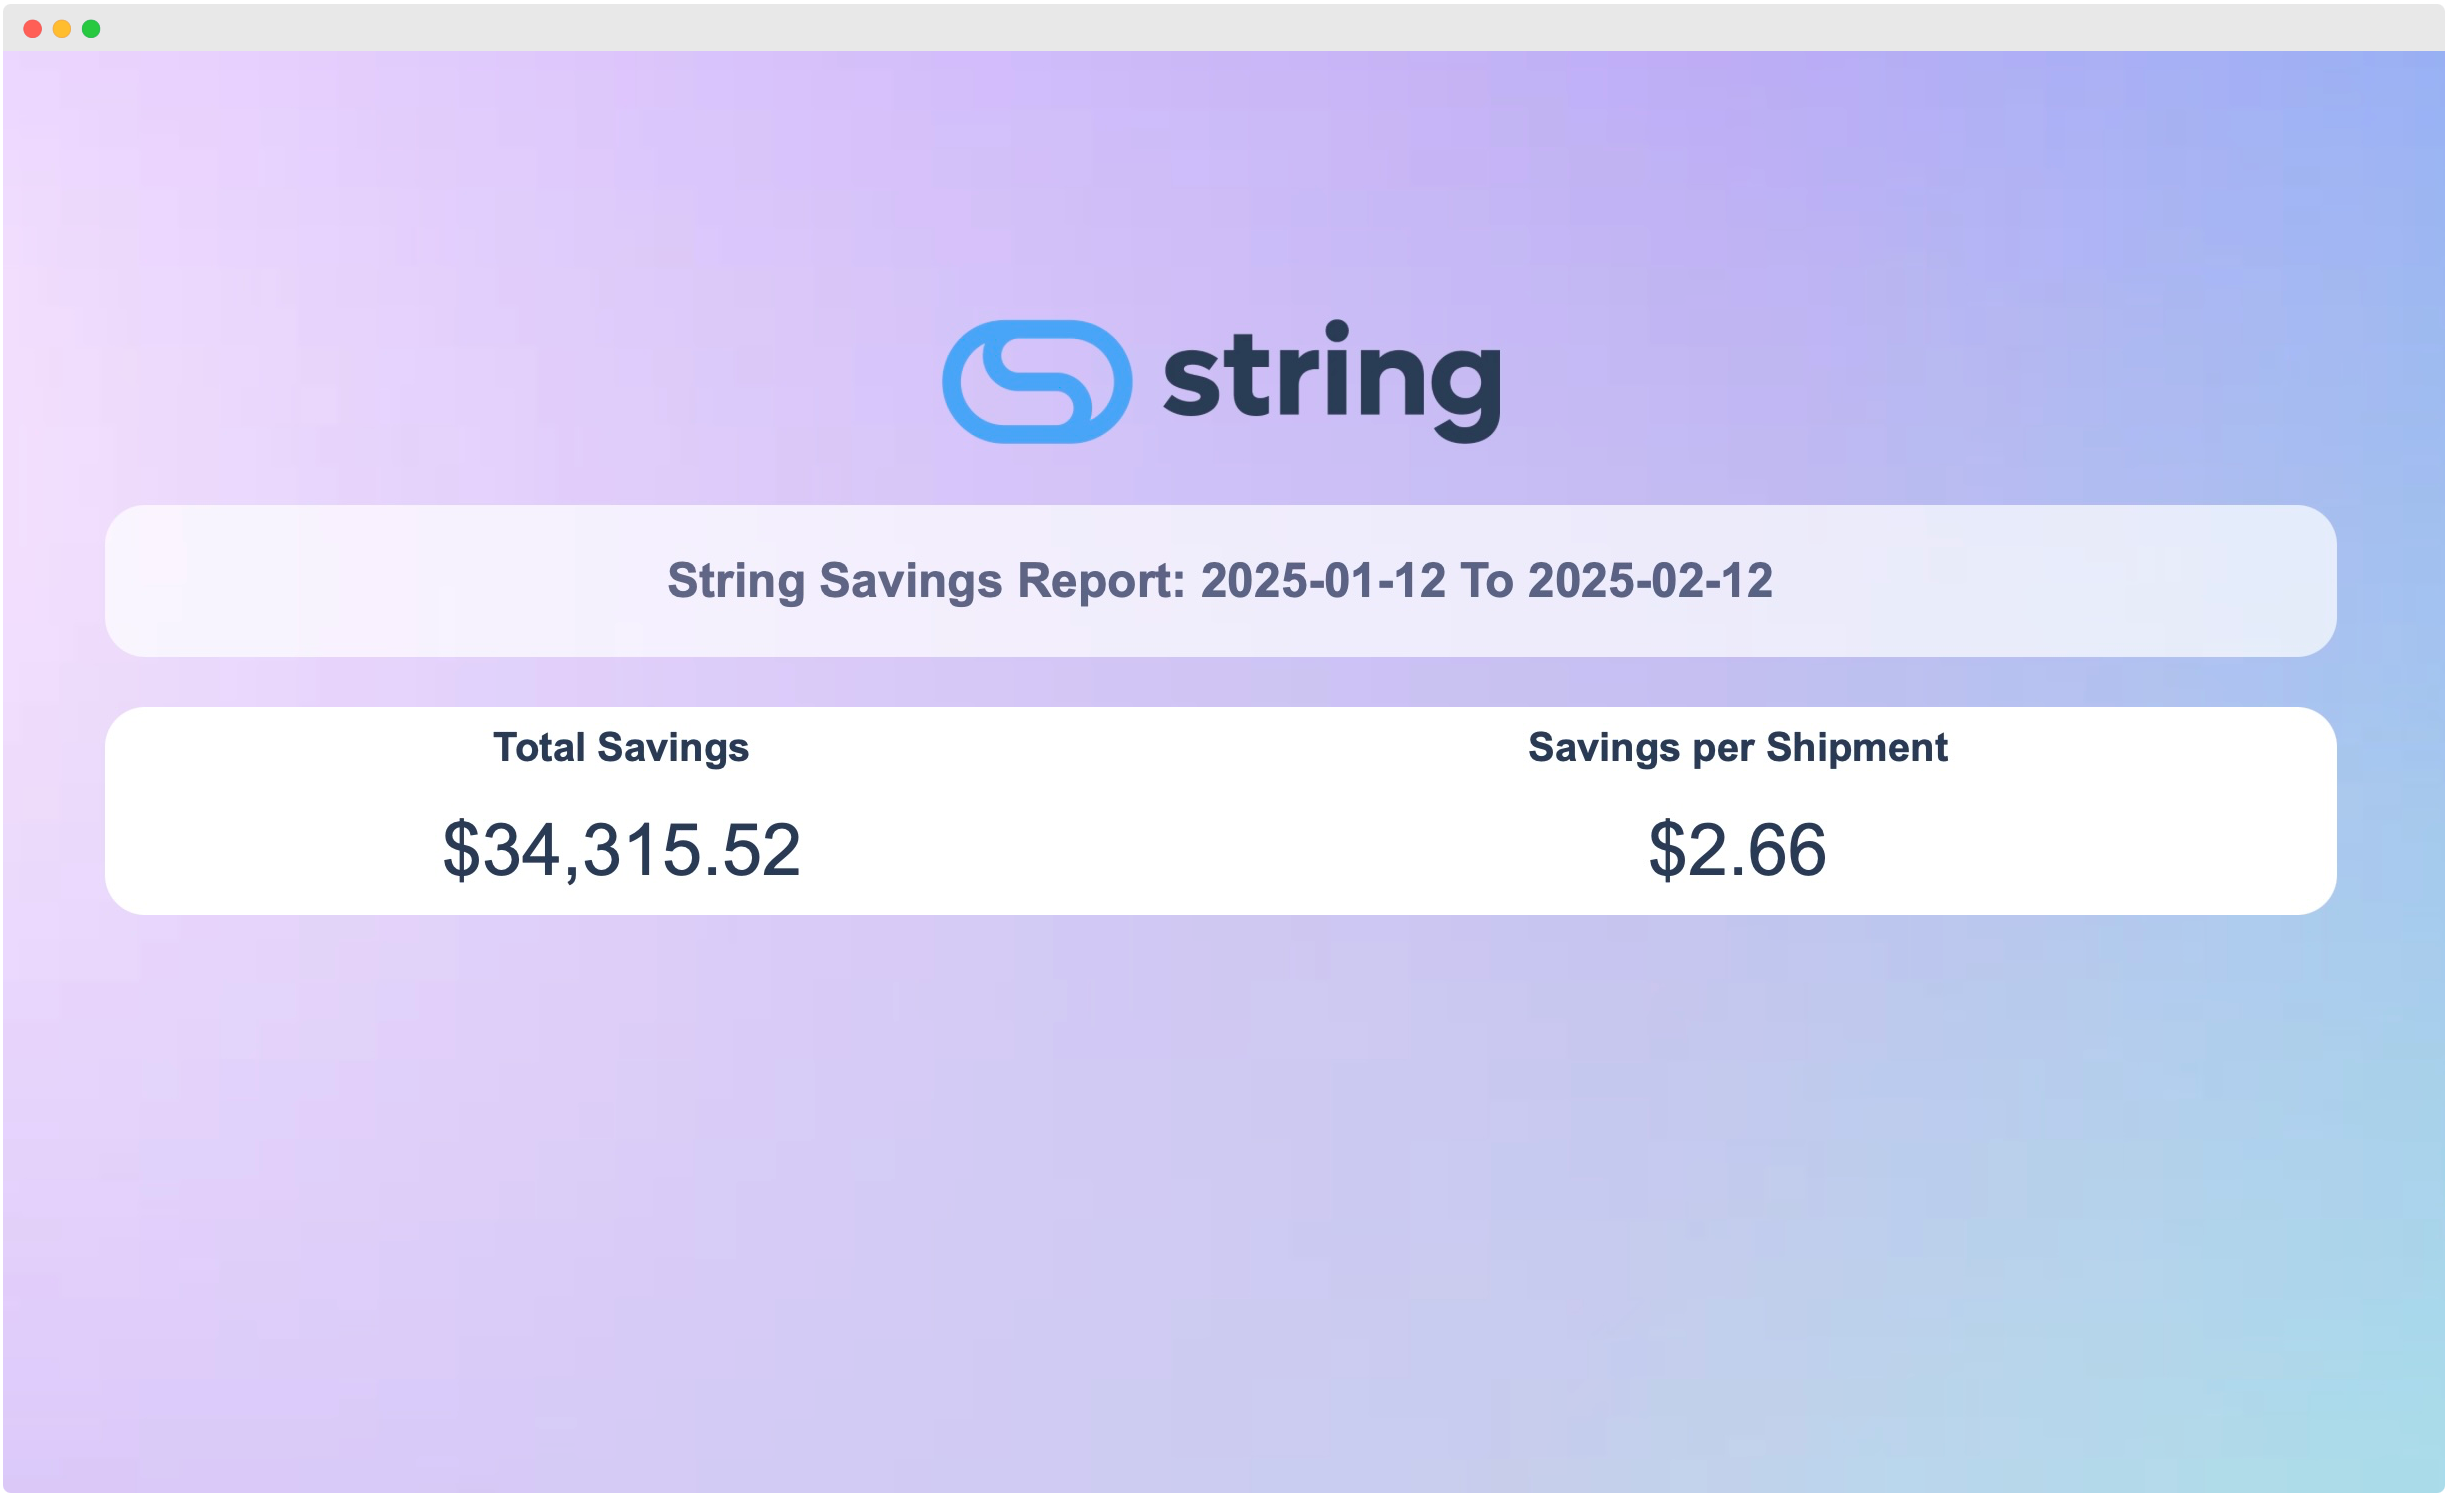This screenshot has height=1497, width=2453.
Task: Click the $2.66 savings per shipment value
Action: [x=1738, y=851]
